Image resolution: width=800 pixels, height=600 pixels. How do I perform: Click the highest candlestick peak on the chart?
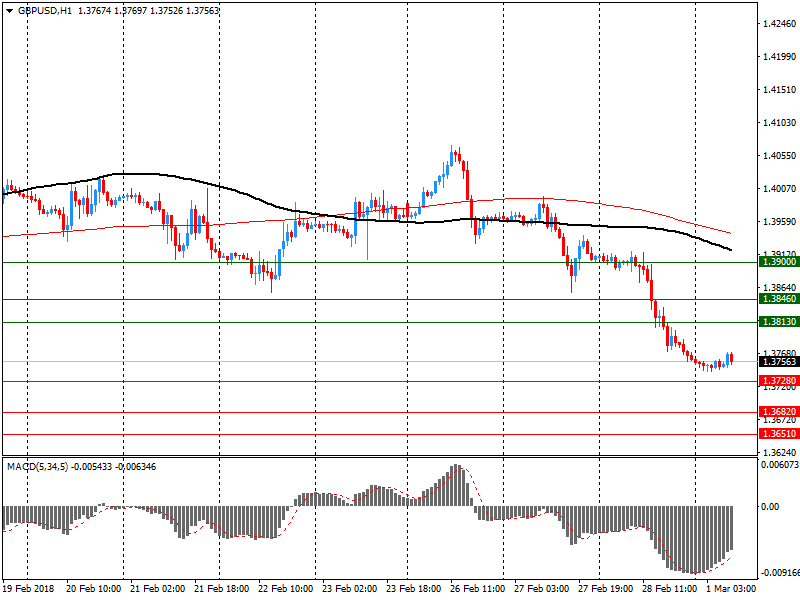pyautogui.click(x=454, y=150)
